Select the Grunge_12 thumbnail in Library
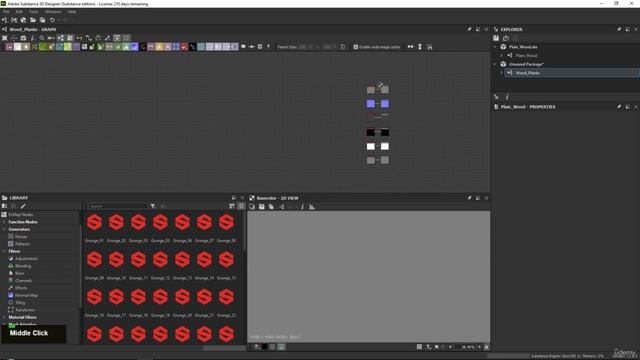Viewport: 640px width, 360px height. tap(160, 260)
